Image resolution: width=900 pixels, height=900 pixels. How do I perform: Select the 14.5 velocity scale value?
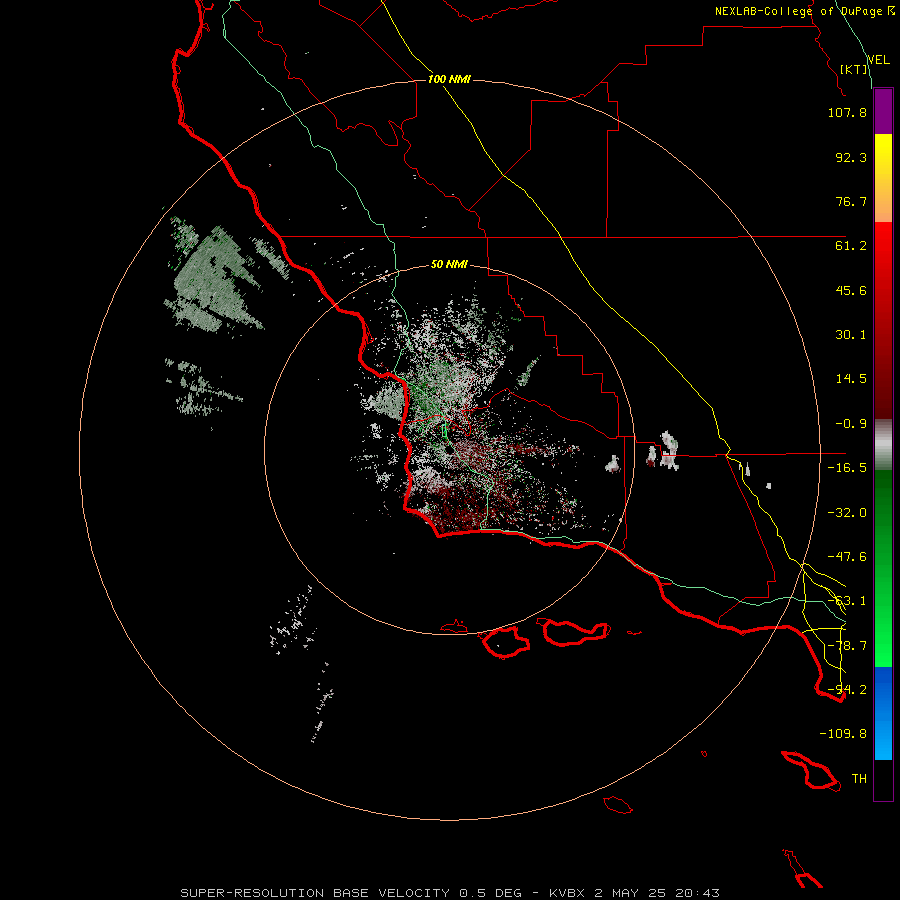(851, 379)
